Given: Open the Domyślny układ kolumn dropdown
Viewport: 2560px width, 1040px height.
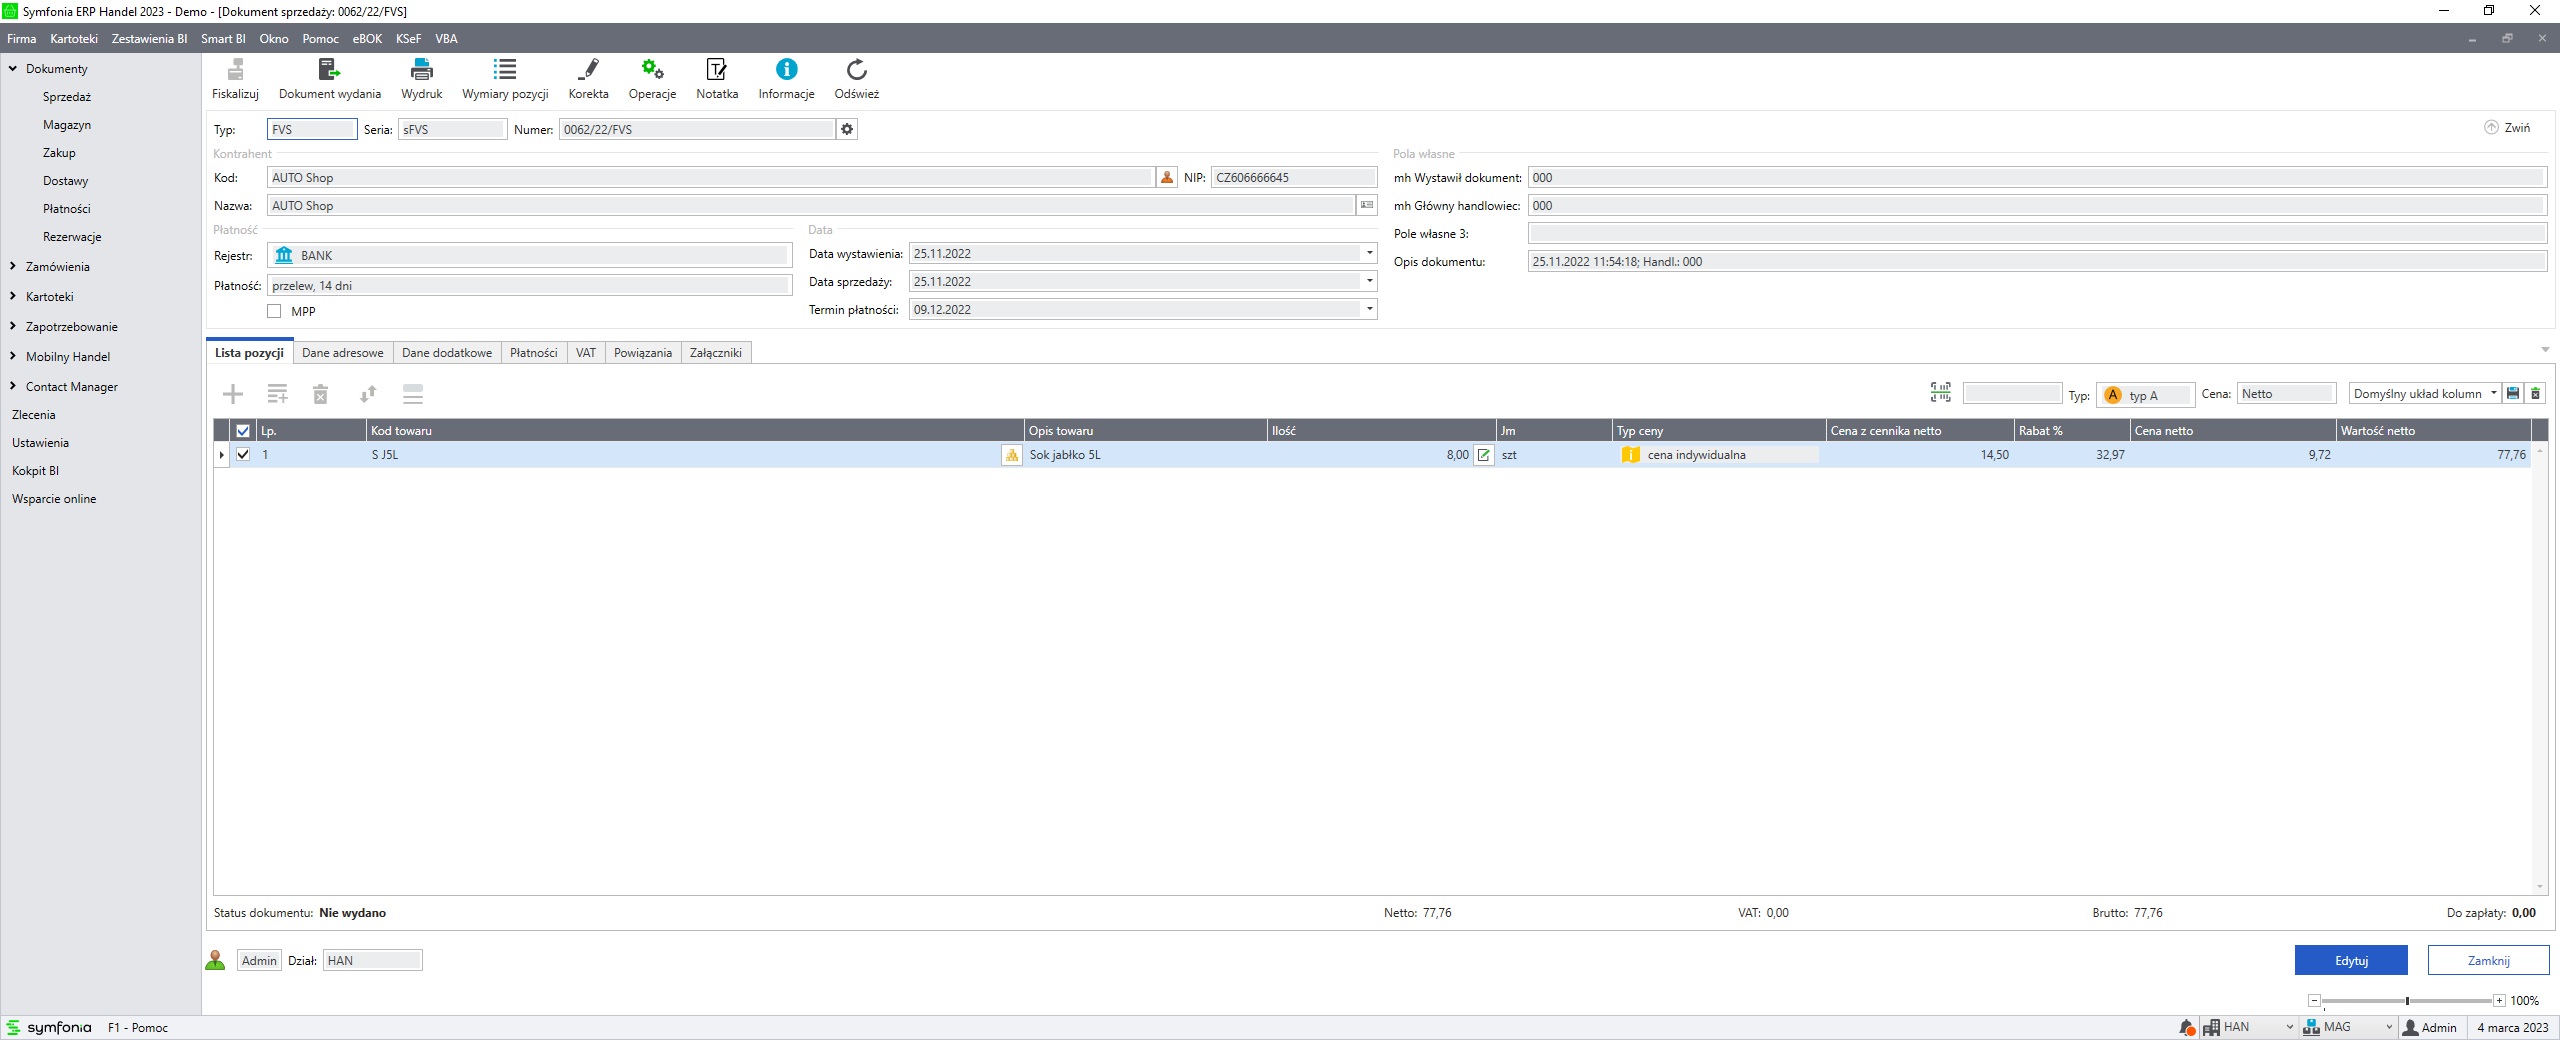Looking at the screenshot, I should pos(2493,394).
